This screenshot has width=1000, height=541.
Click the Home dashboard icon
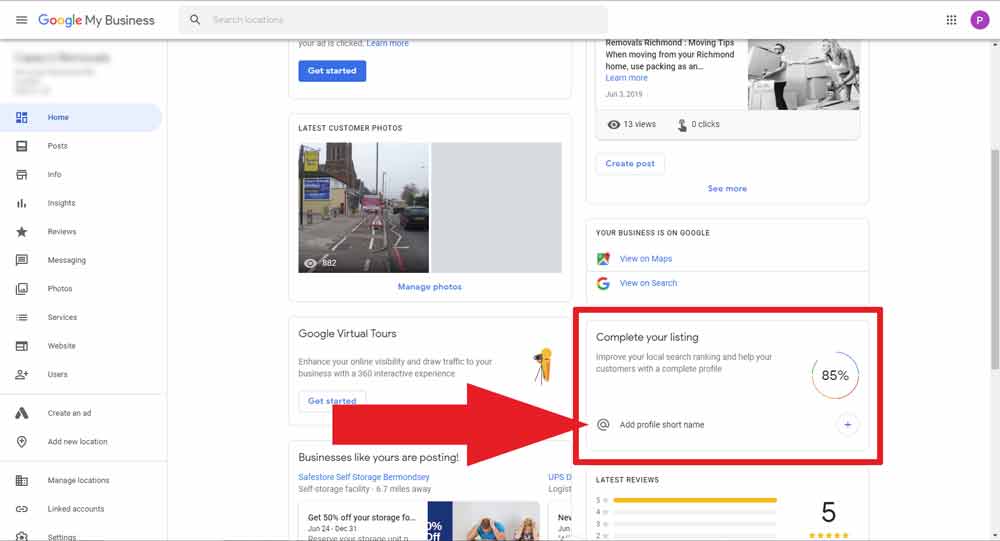(x=22, y=117)
